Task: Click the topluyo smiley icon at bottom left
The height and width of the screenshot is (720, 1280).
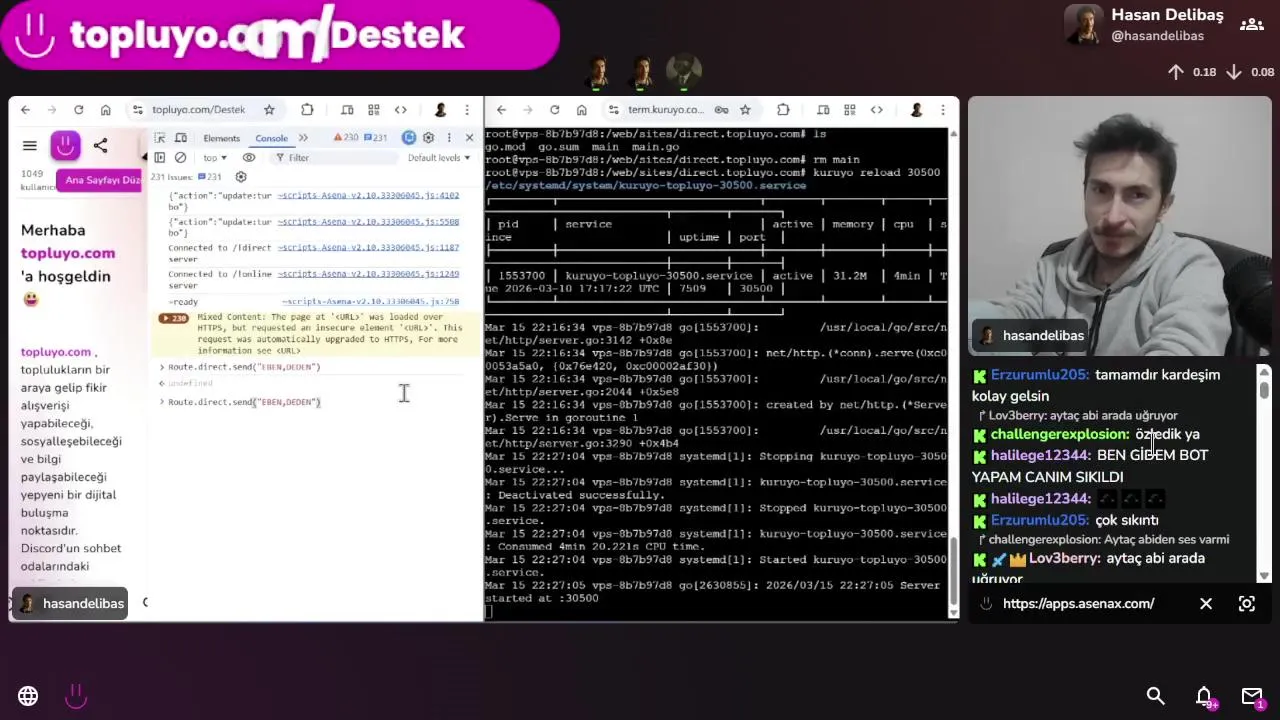Action: (76, 696)
